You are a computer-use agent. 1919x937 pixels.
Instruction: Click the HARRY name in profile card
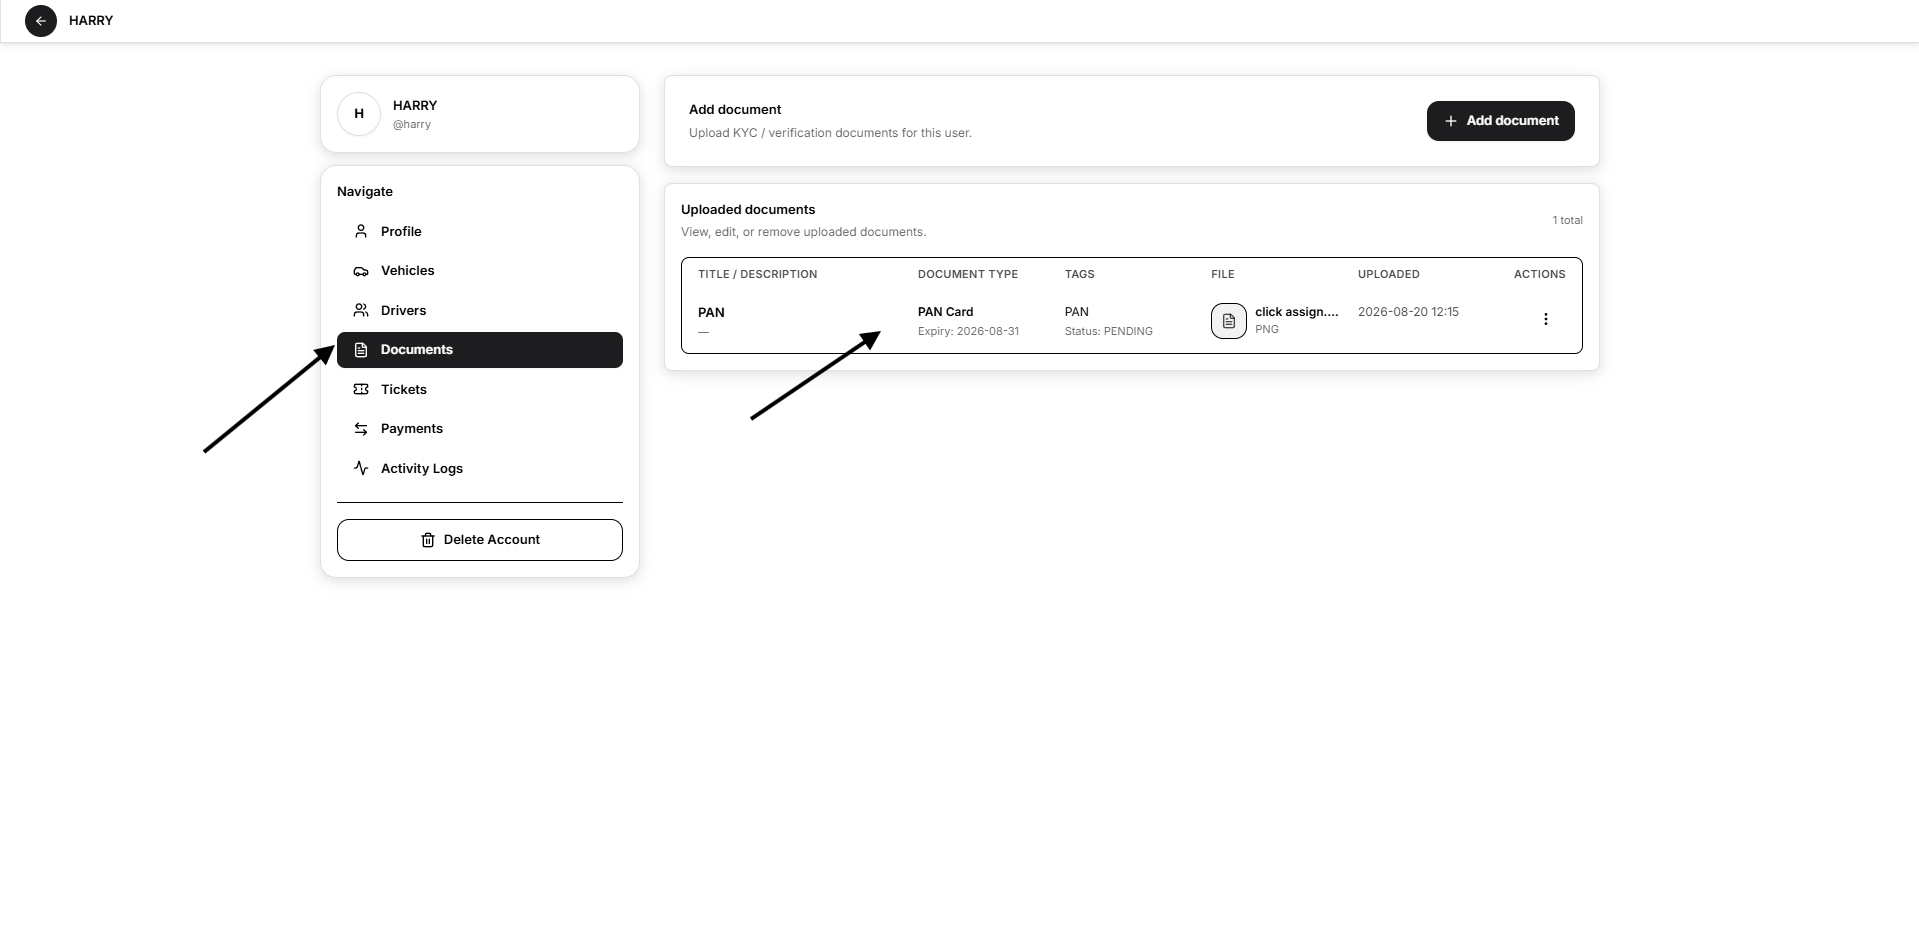tap(415, 105)
